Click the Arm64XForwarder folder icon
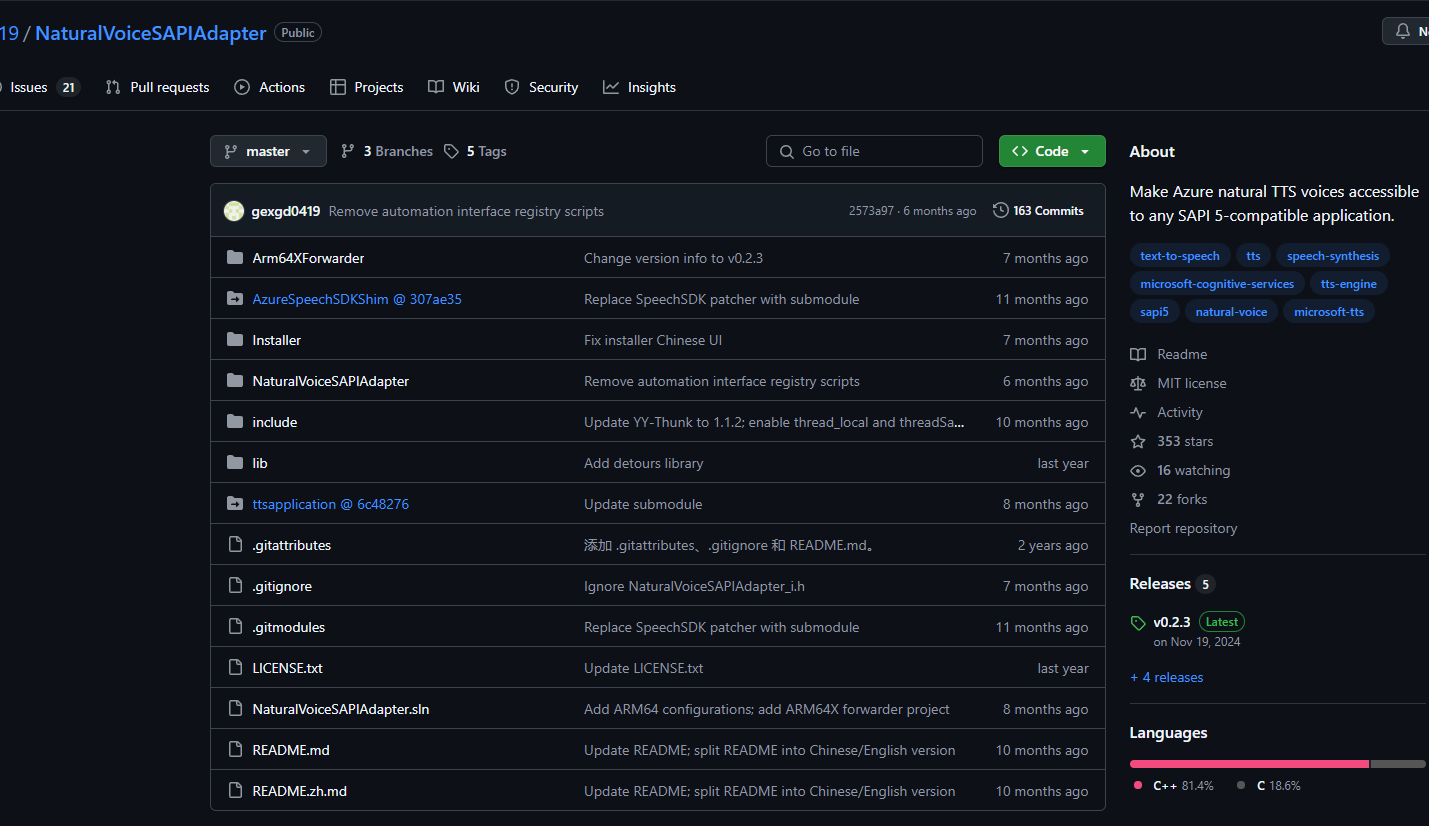1429x826 pixels. [235, 258]
